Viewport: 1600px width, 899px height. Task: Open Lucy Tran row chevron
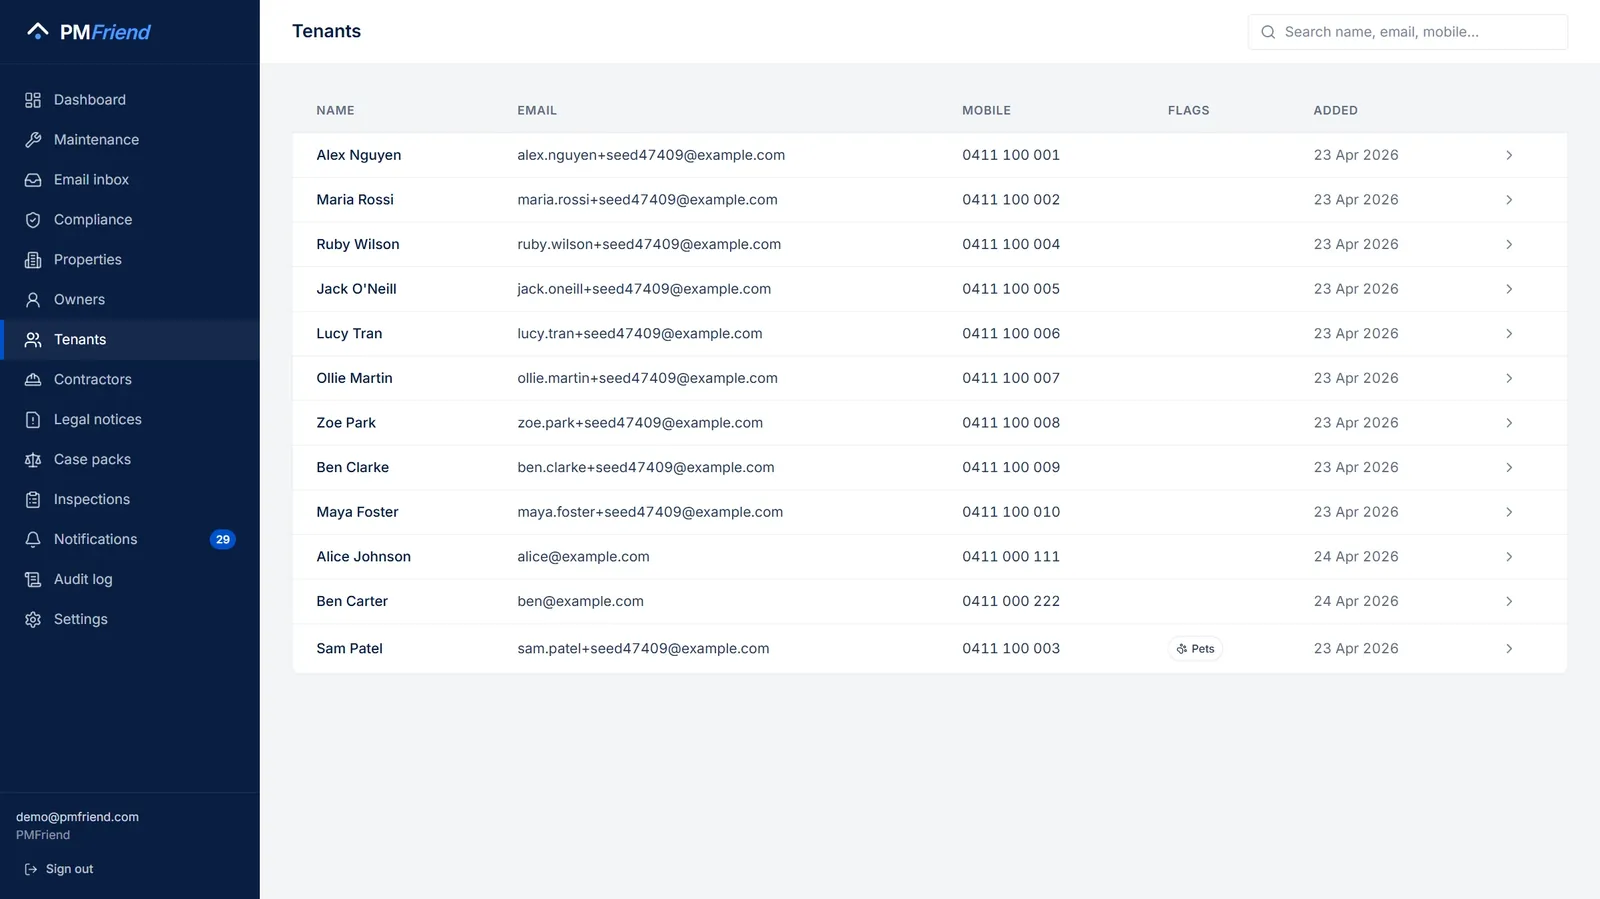click(1509, 334)
